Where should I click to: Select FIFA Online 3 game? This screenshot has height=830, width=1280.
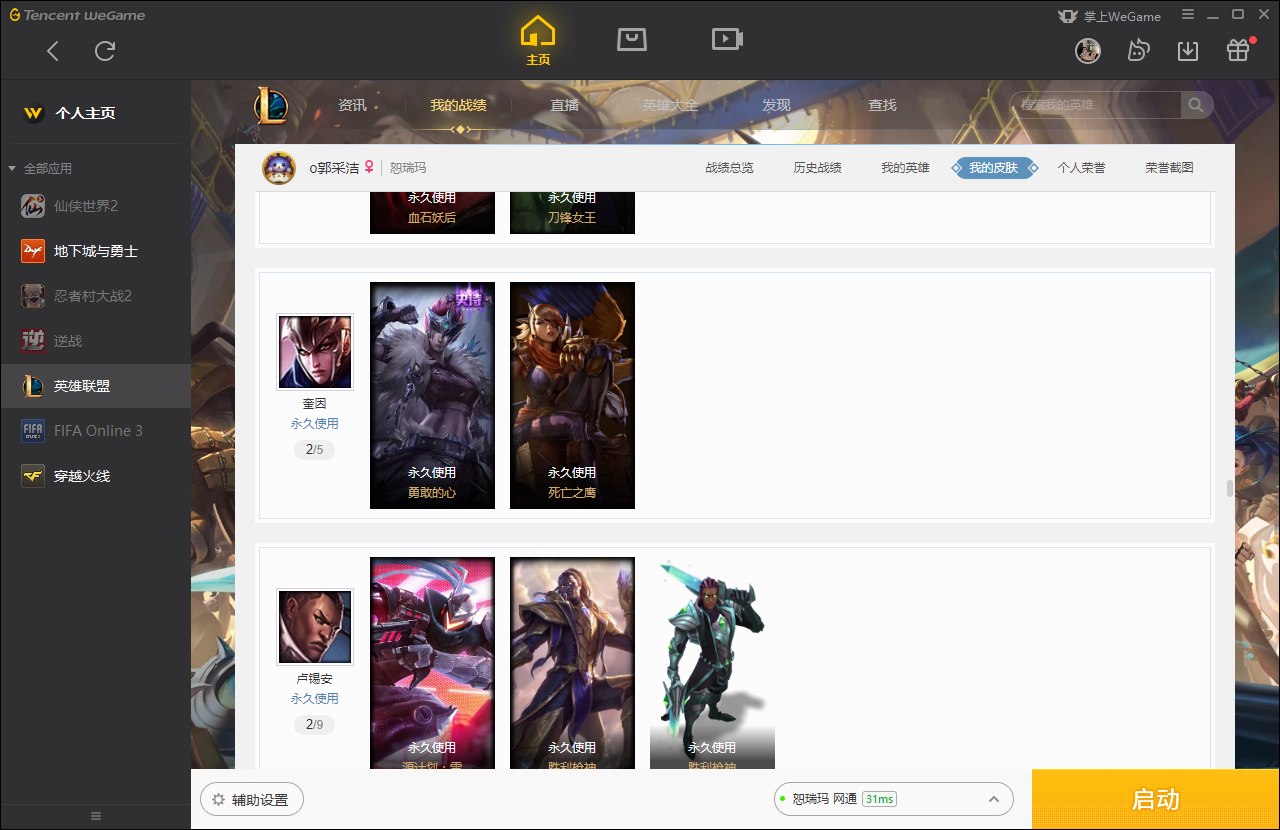pos(95,431)
